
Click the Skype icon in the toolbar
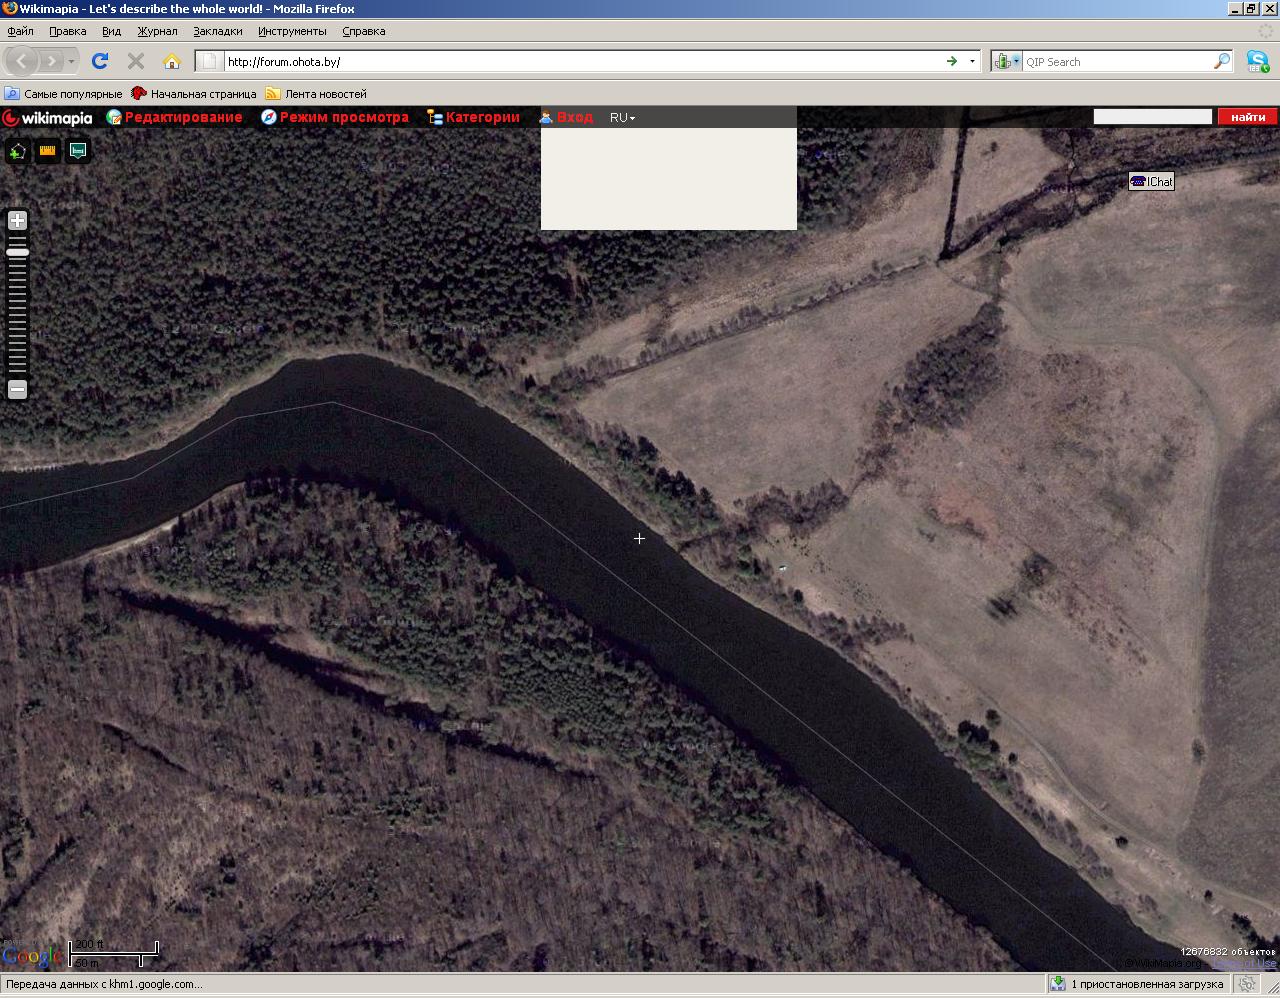1257,61
